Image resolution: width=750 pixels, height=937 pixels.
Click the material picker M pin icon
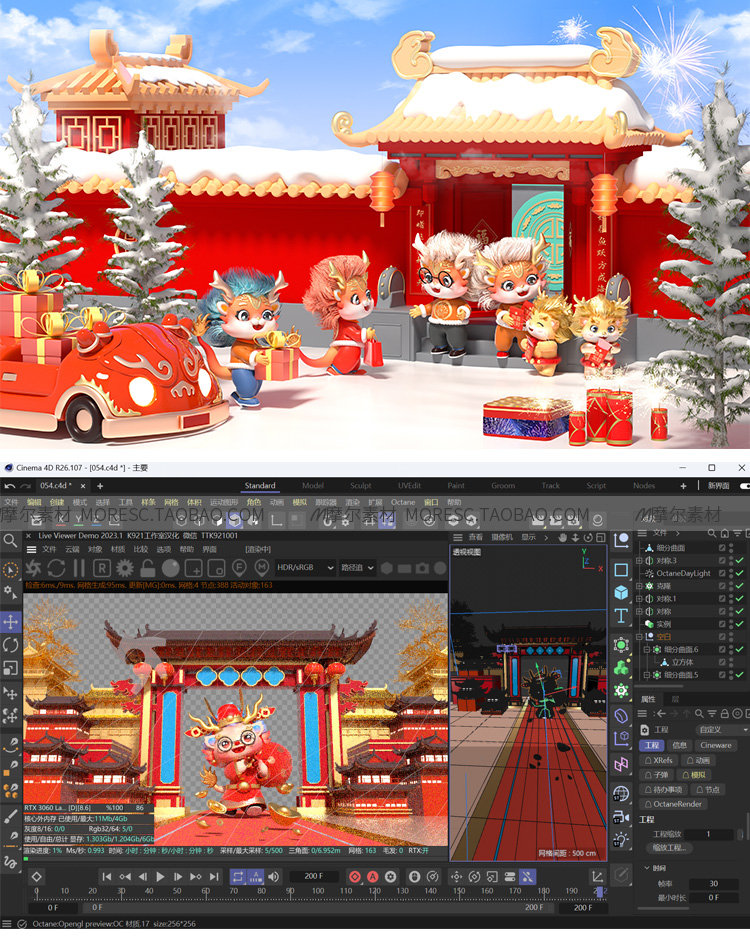pos(261,568)
